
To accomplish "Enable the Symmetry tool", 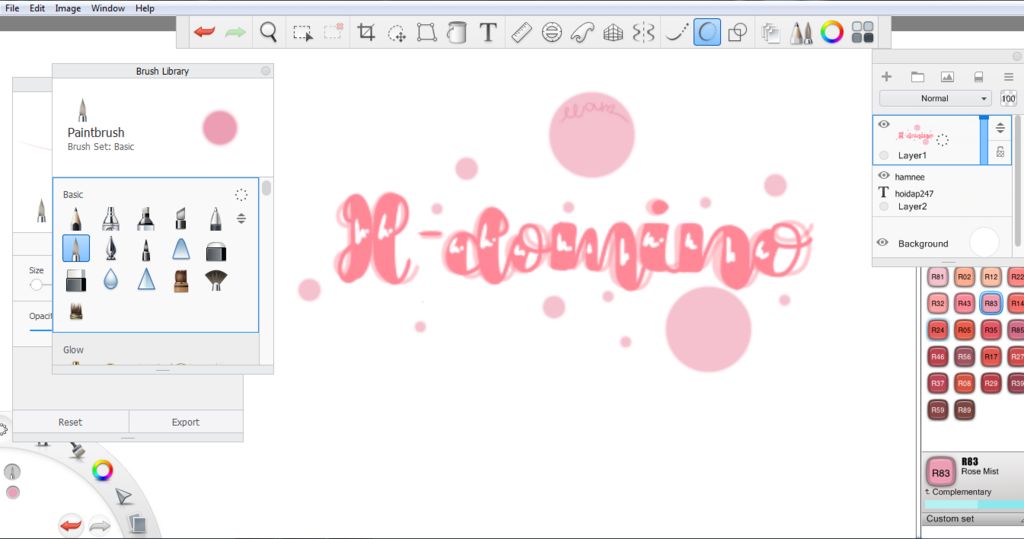I will pyautogui.click(x=643, y=32).
